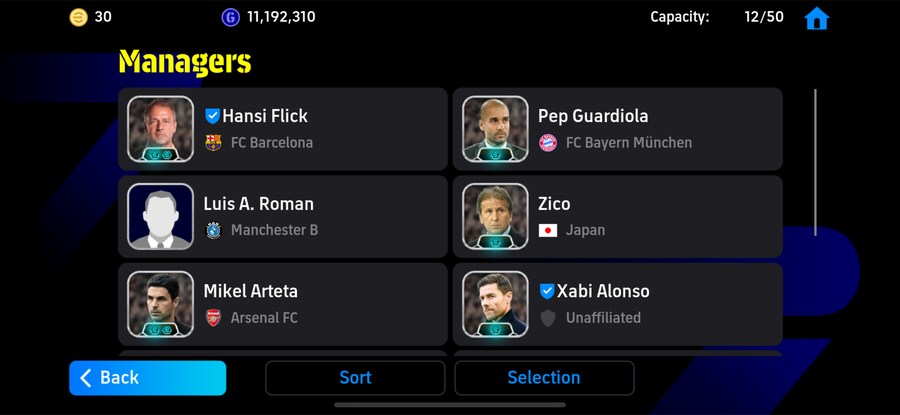This screenshot has width=900, height=415.
Task: Open Mikel Arteta's manager card
Action: point(320,304)
